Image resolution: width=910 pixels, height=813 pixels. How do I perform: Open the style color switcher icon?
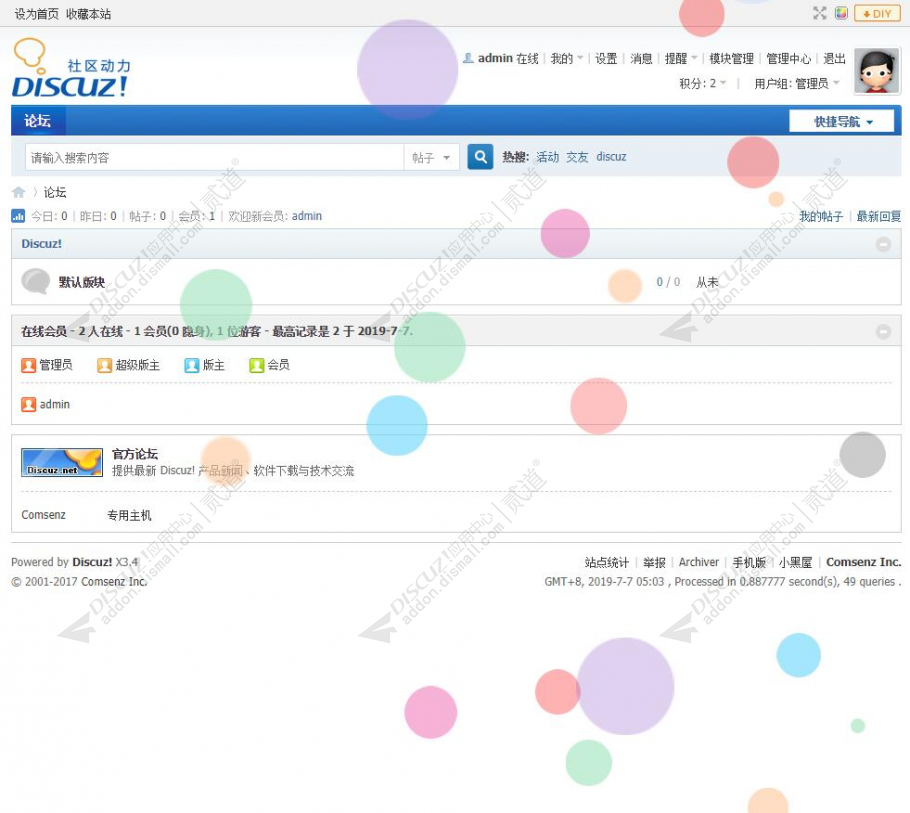[x=841, y=13]
